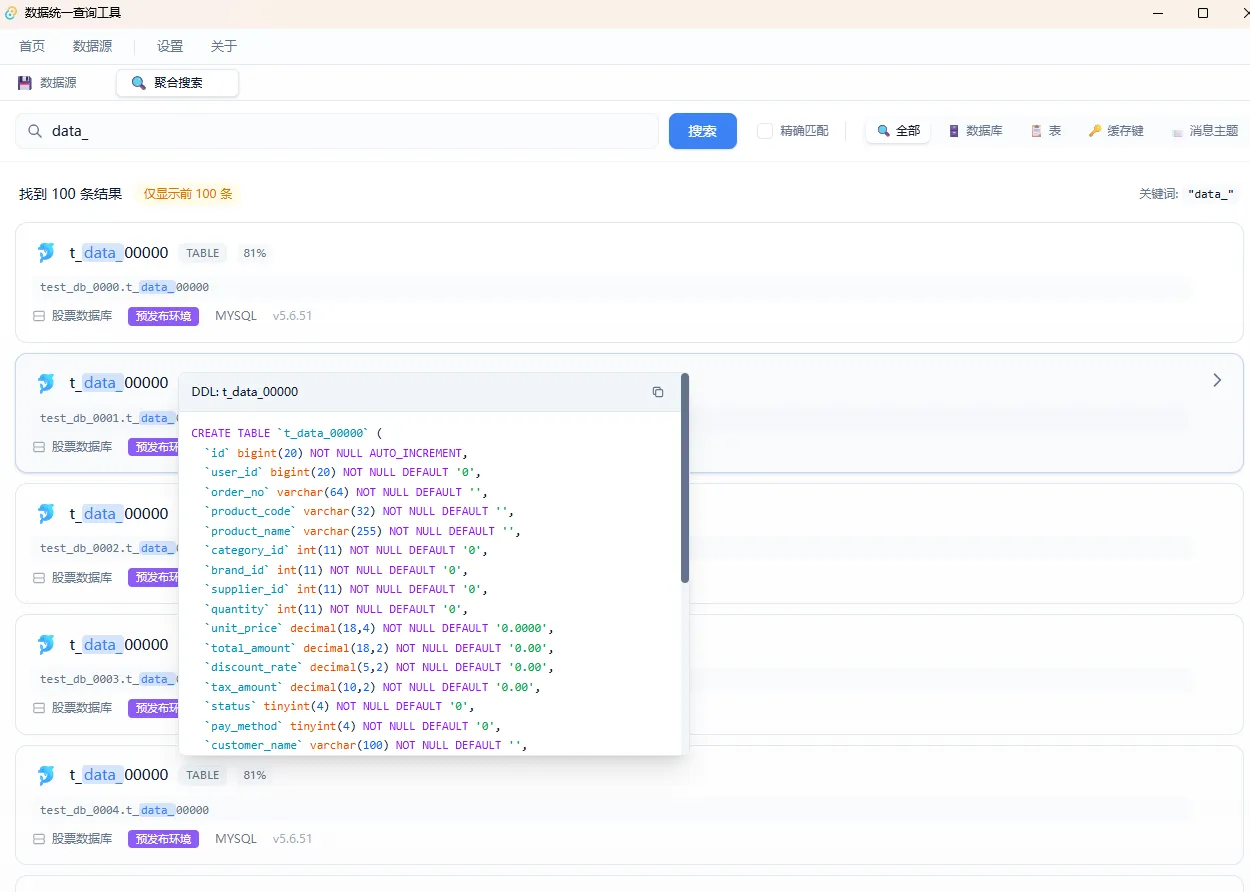Expand the second result with the right chevron

[x=1217, y=380]
